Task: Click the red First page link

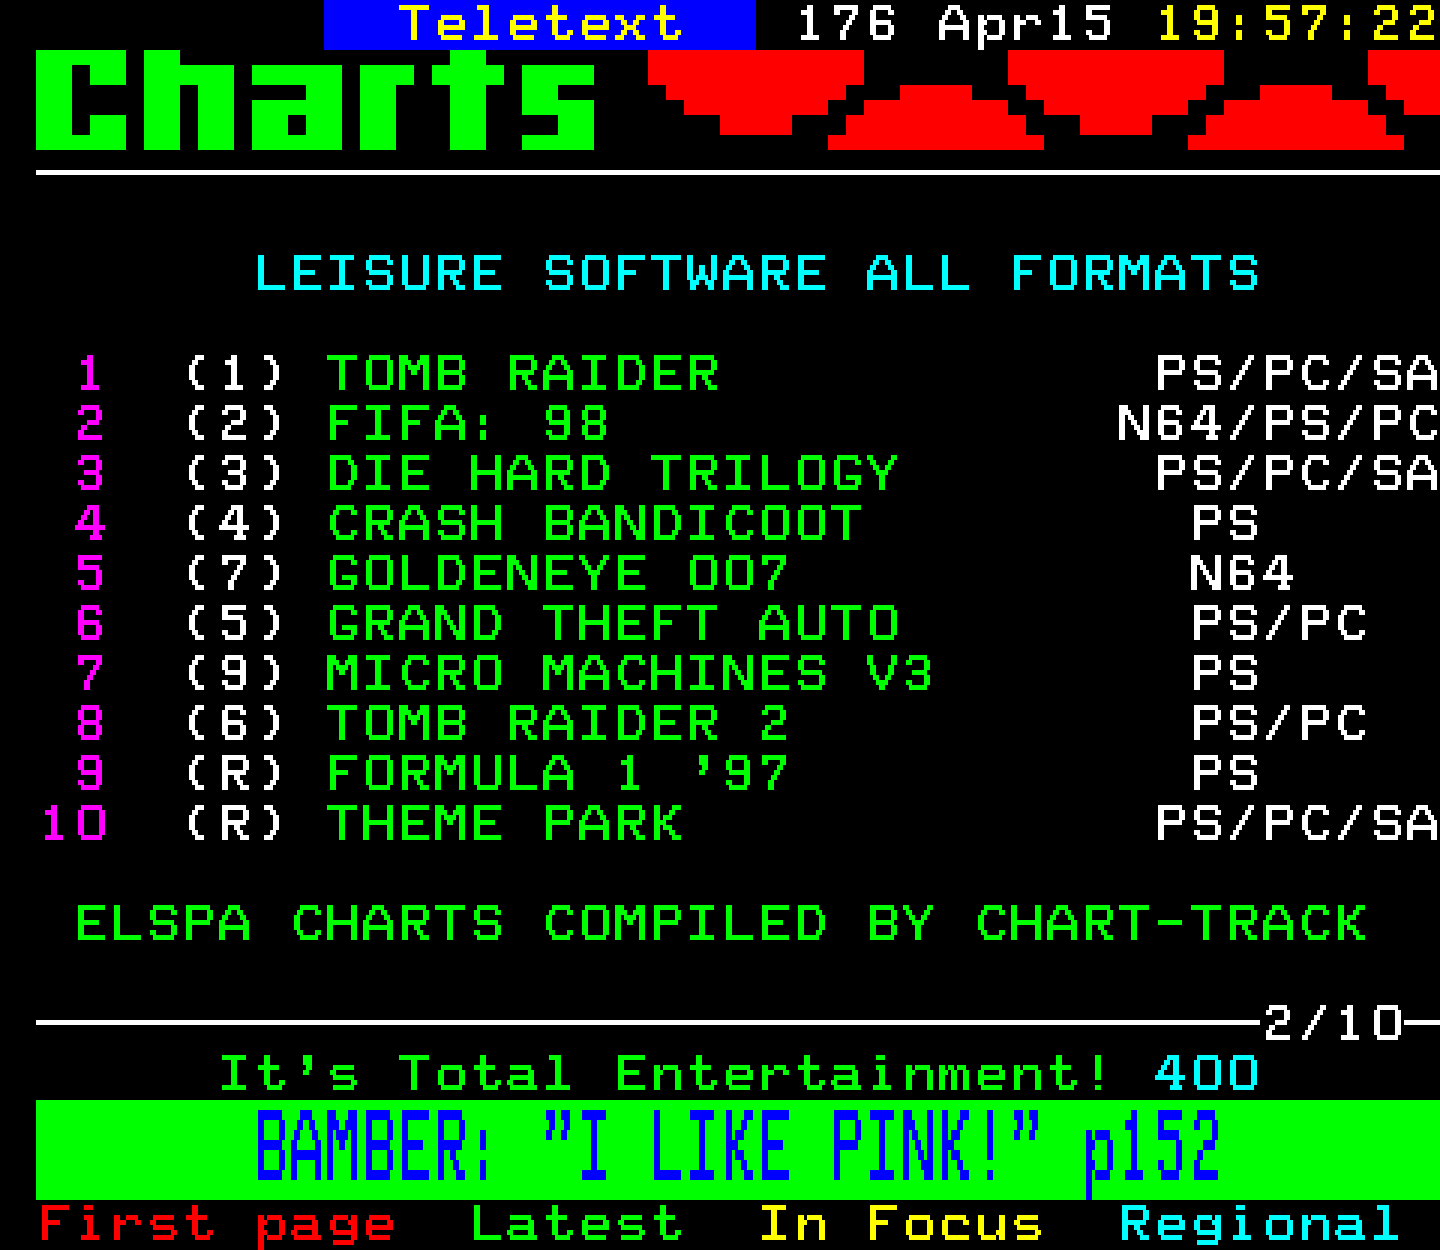Action: point(217,1225)
